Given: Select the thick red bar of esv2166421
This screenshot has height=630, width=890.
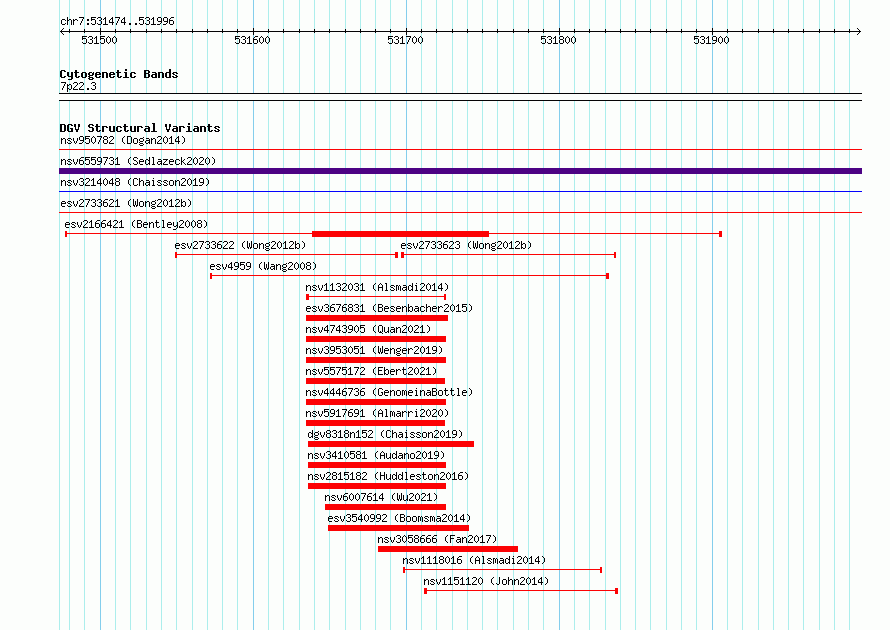Looking at the screenshot, I should (x=400, y=234).
